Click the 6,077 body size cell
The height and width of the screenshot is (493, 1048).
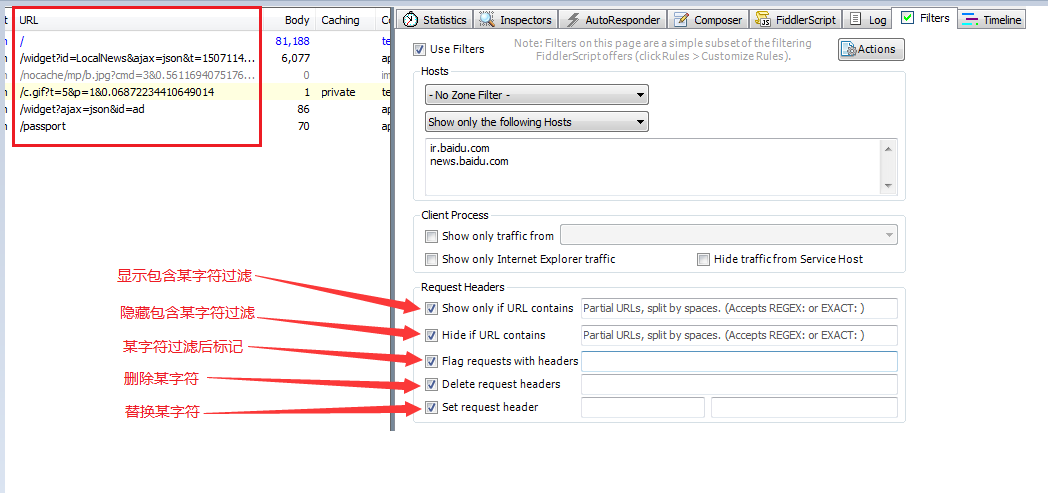click(295, 58)
